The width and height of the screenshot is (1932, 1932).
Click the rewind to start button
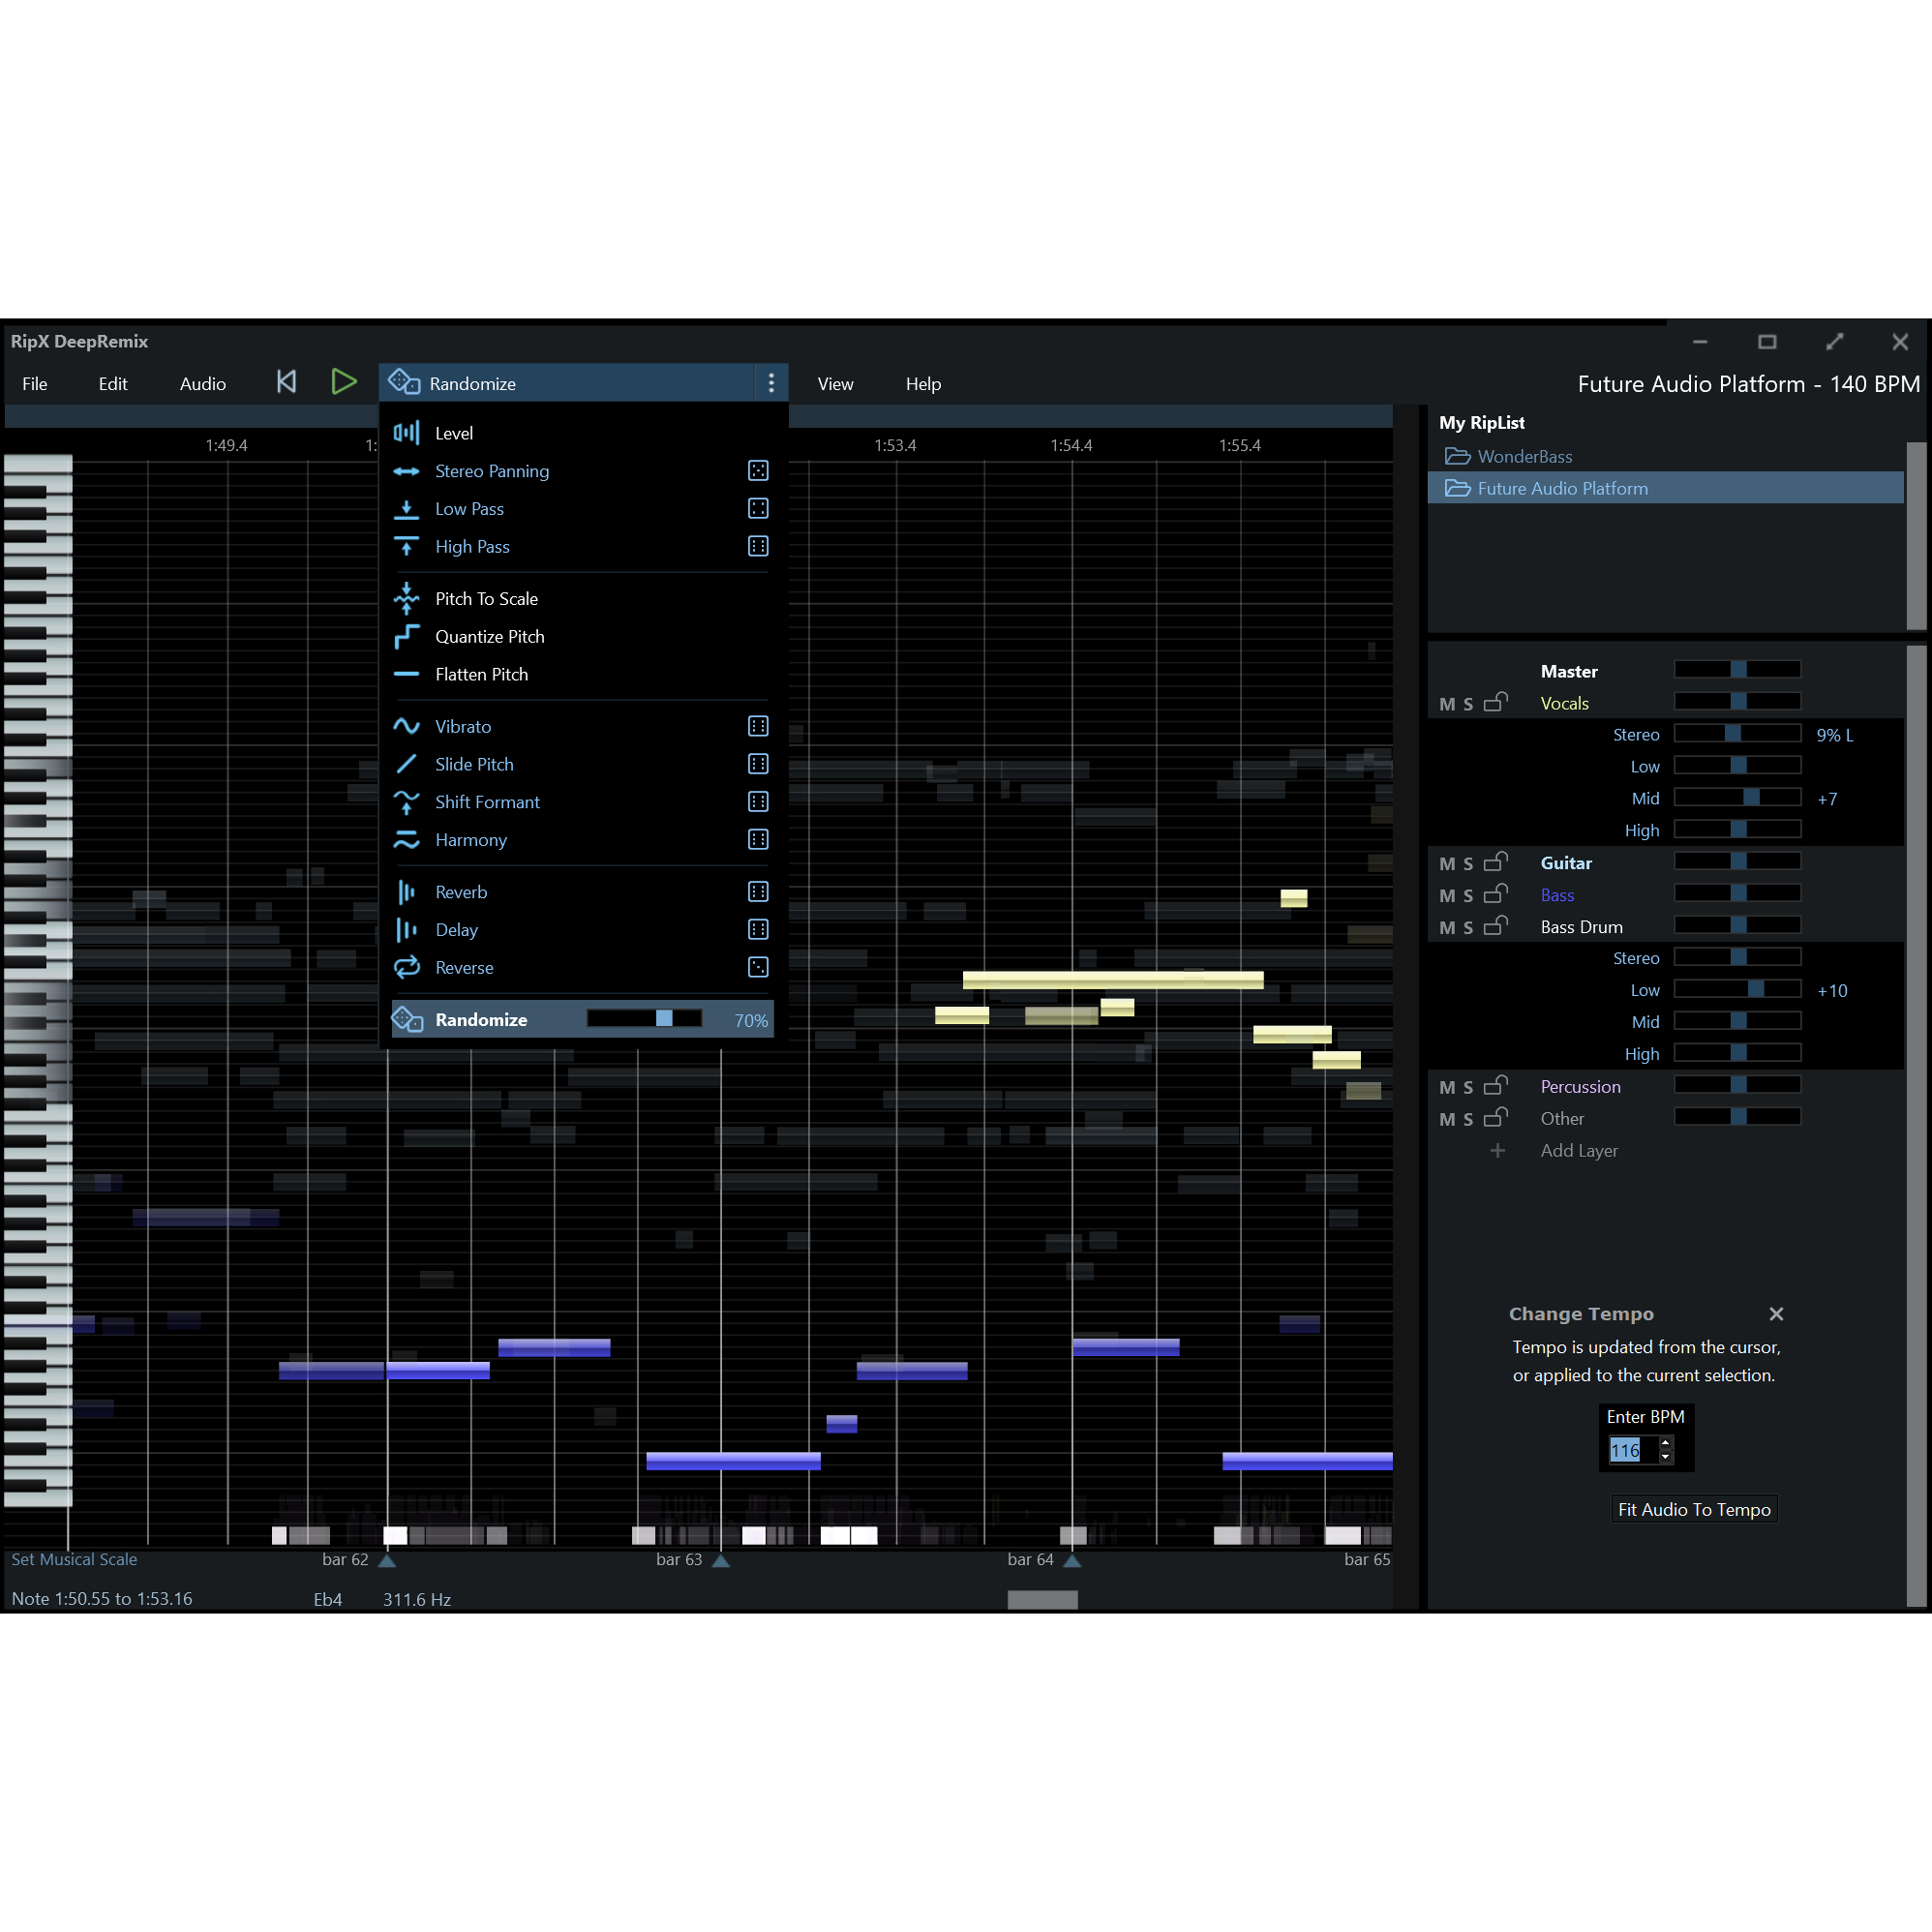pyautogui.click(x=286, y=381)
